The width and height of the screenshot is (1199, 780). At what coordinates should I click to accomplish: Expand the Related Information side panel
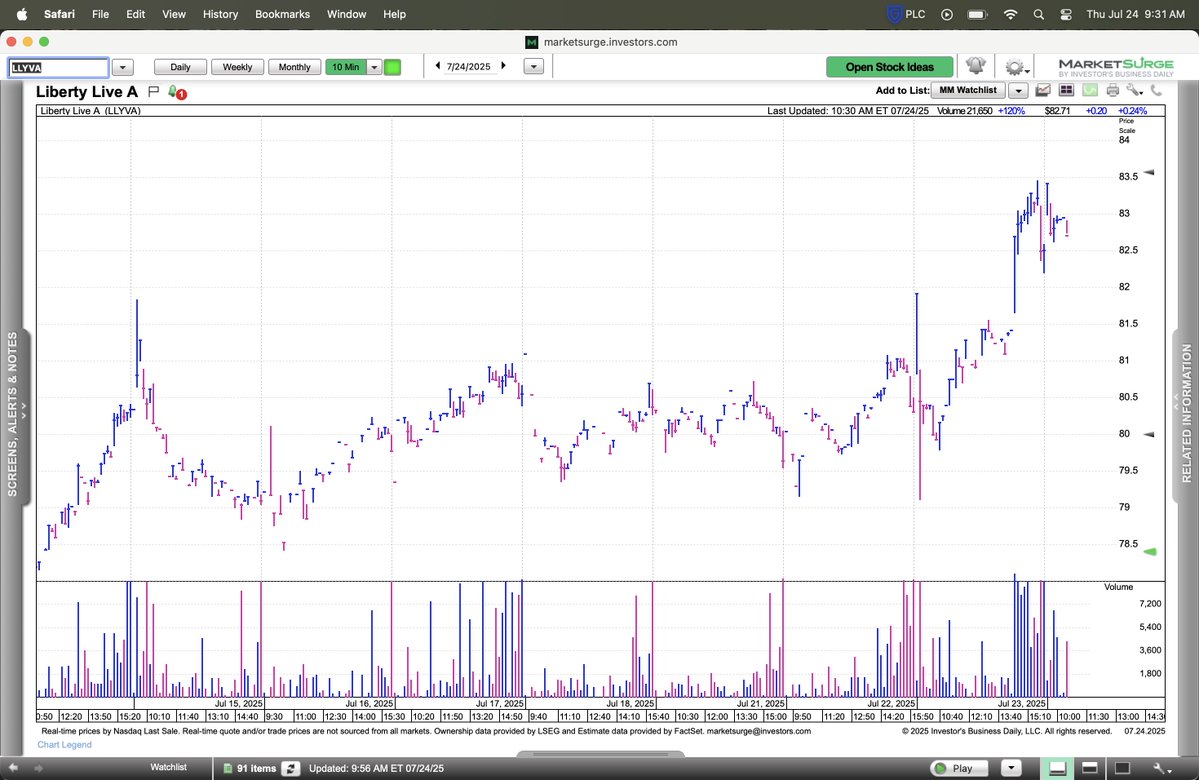pyautogui.click(x=1185, y=415)
